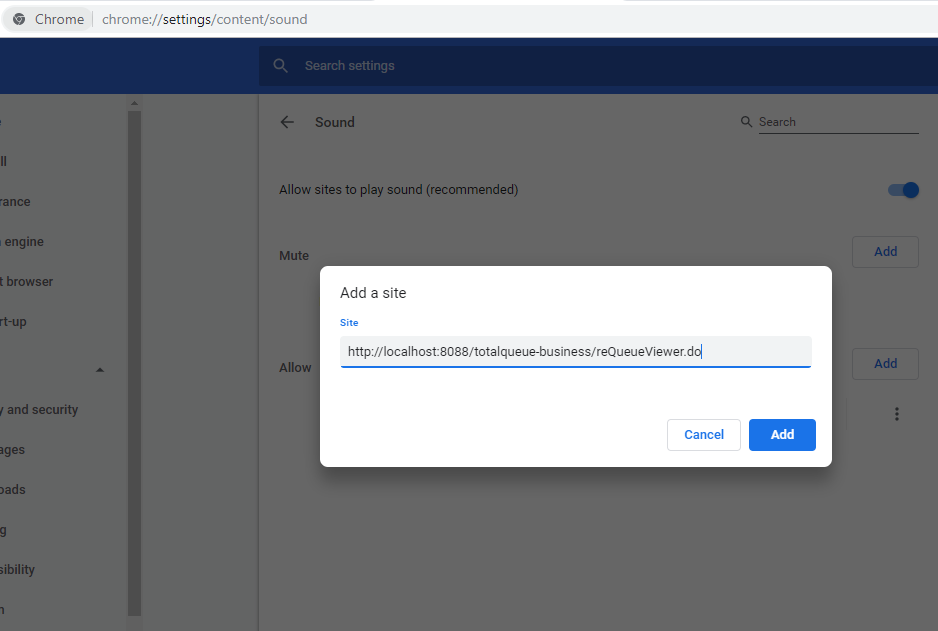This screenshot has width=938, height=631.
Task: Click the Add button in the dialog
Action: (x=782, y=435)
